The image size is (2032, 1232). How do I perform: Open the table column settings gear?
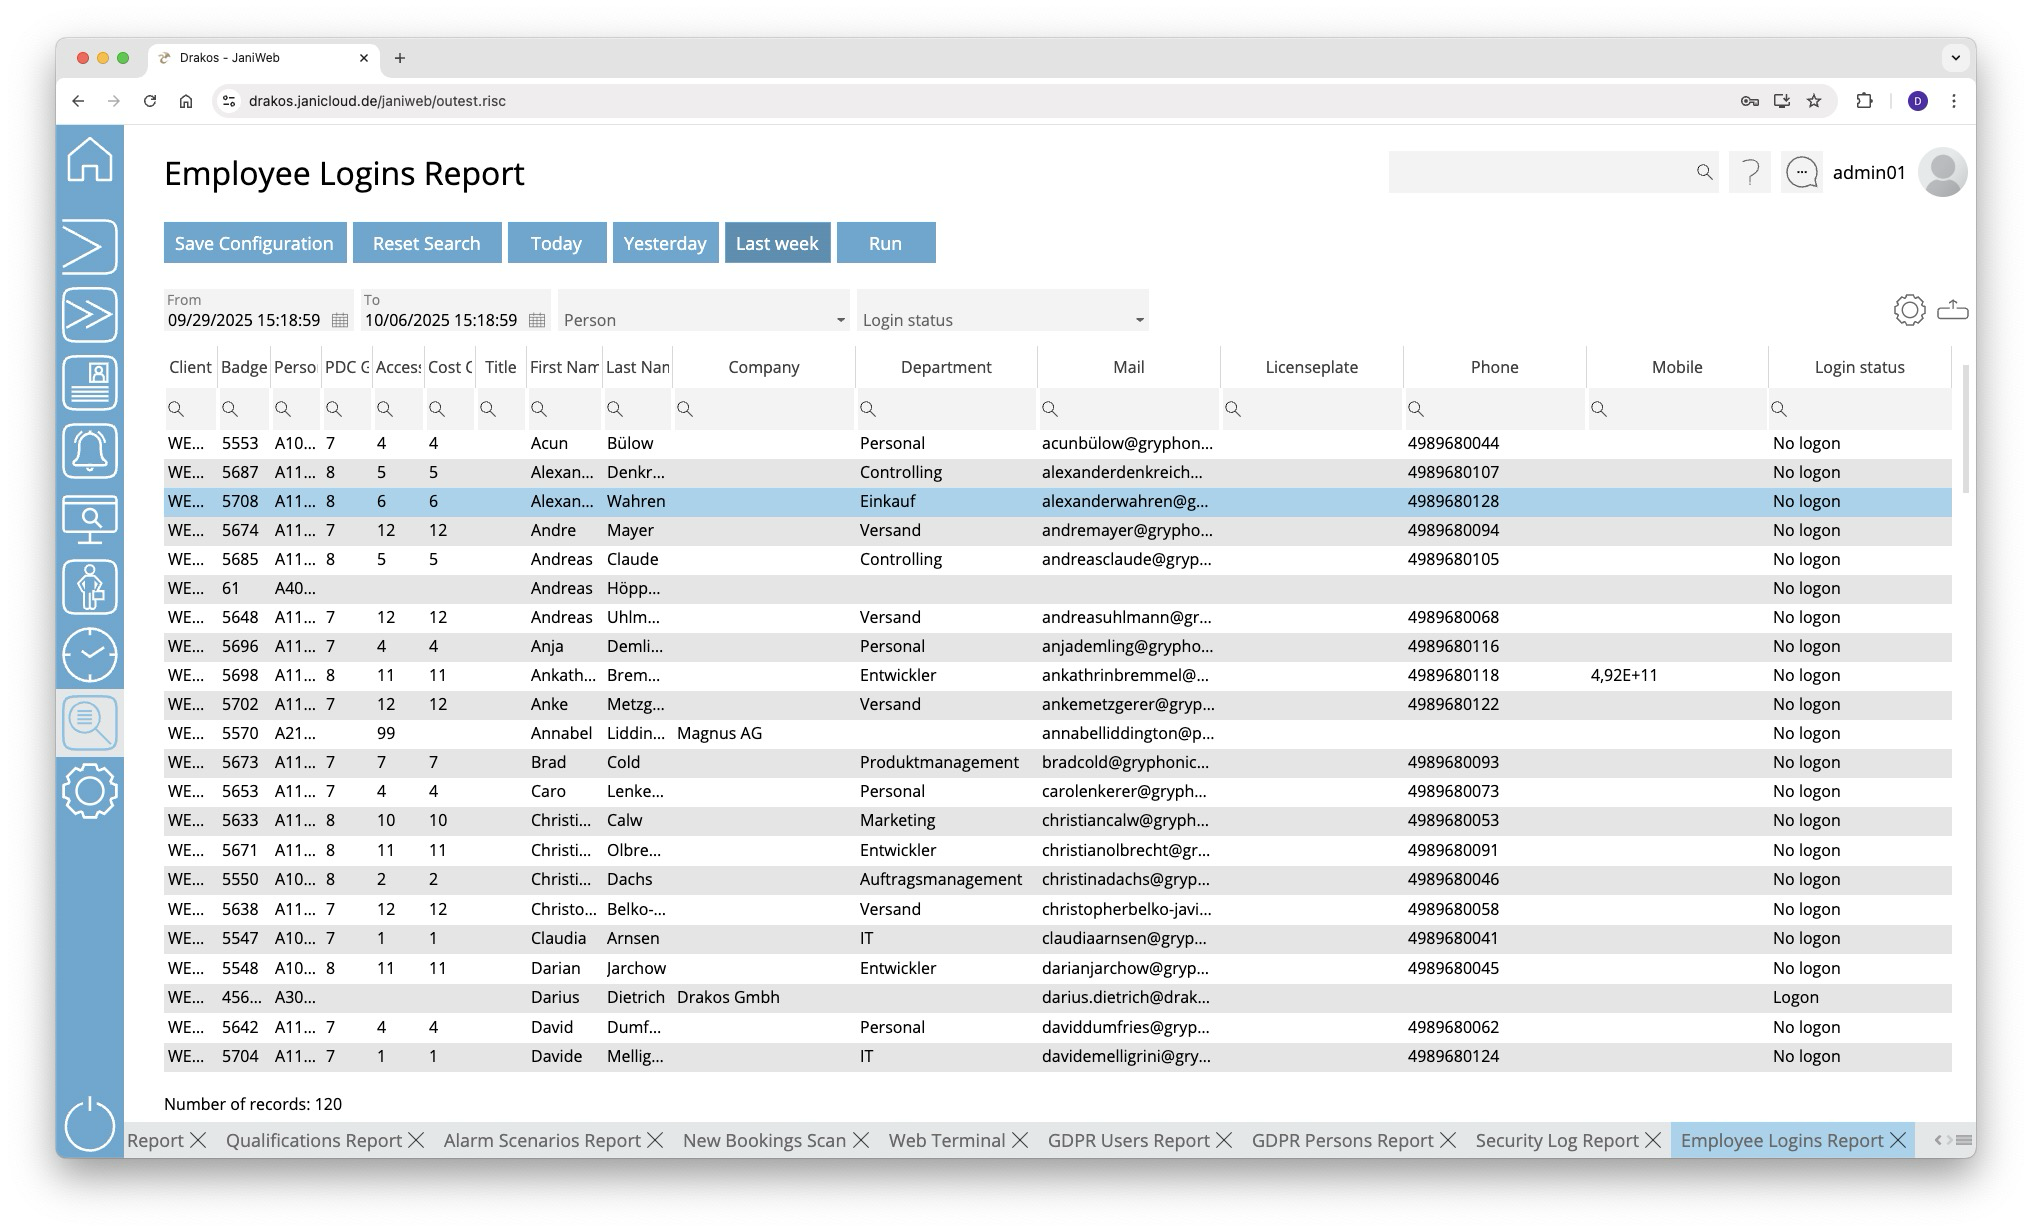pos(1909,310)
